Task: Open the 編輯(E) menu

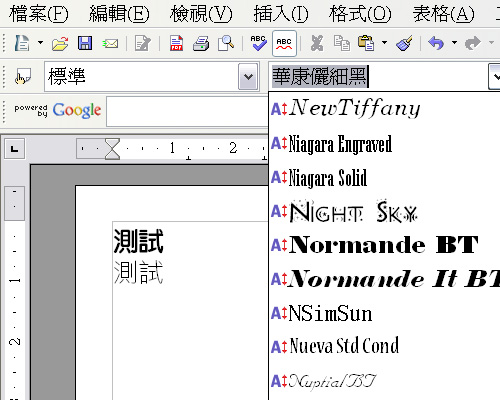Action: [x=119, y=14]
